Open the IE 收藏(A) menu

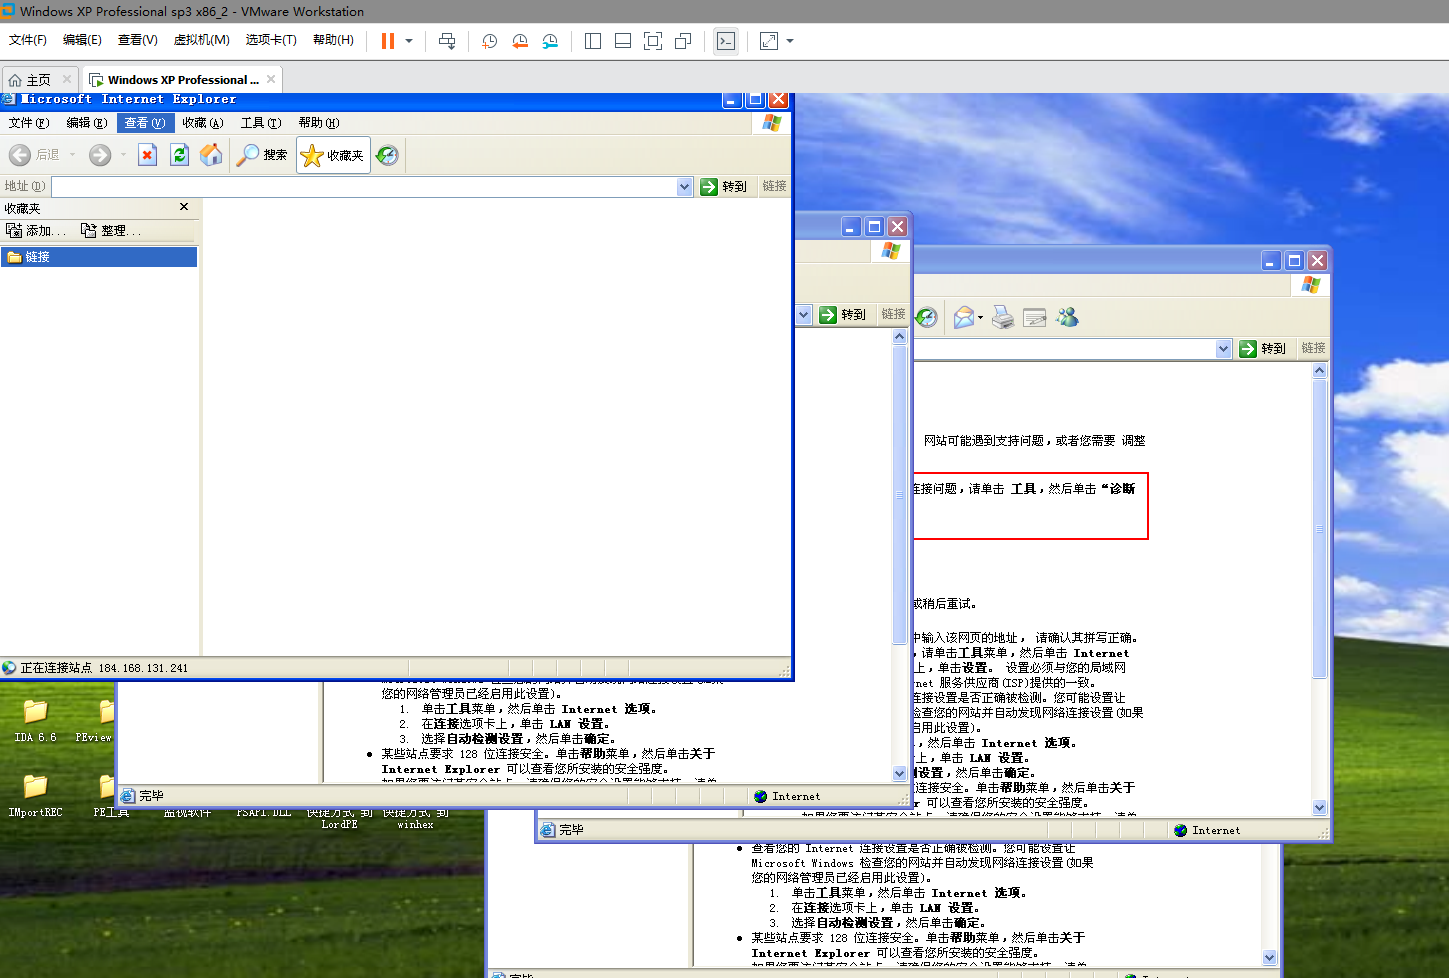pos(202,122)
